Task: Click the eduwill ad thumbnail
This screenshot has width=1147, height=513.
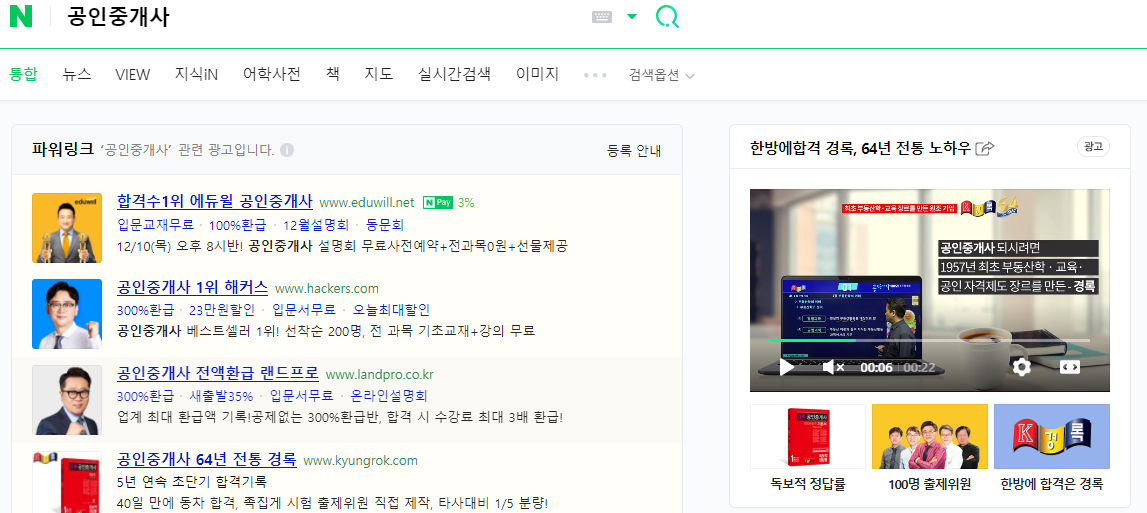Action: click(x=67, y=228)
